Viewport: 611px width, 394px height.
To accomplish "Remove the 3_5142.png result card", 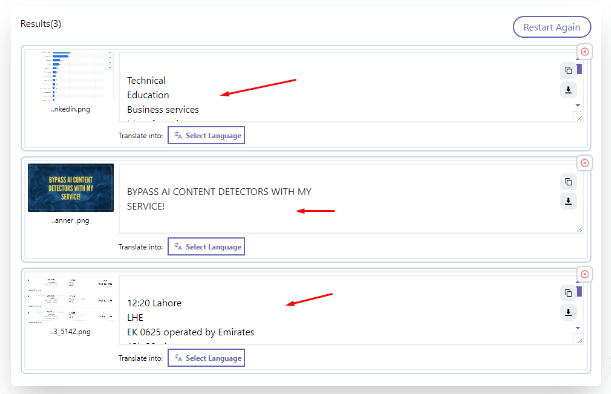I will [585, 274].
